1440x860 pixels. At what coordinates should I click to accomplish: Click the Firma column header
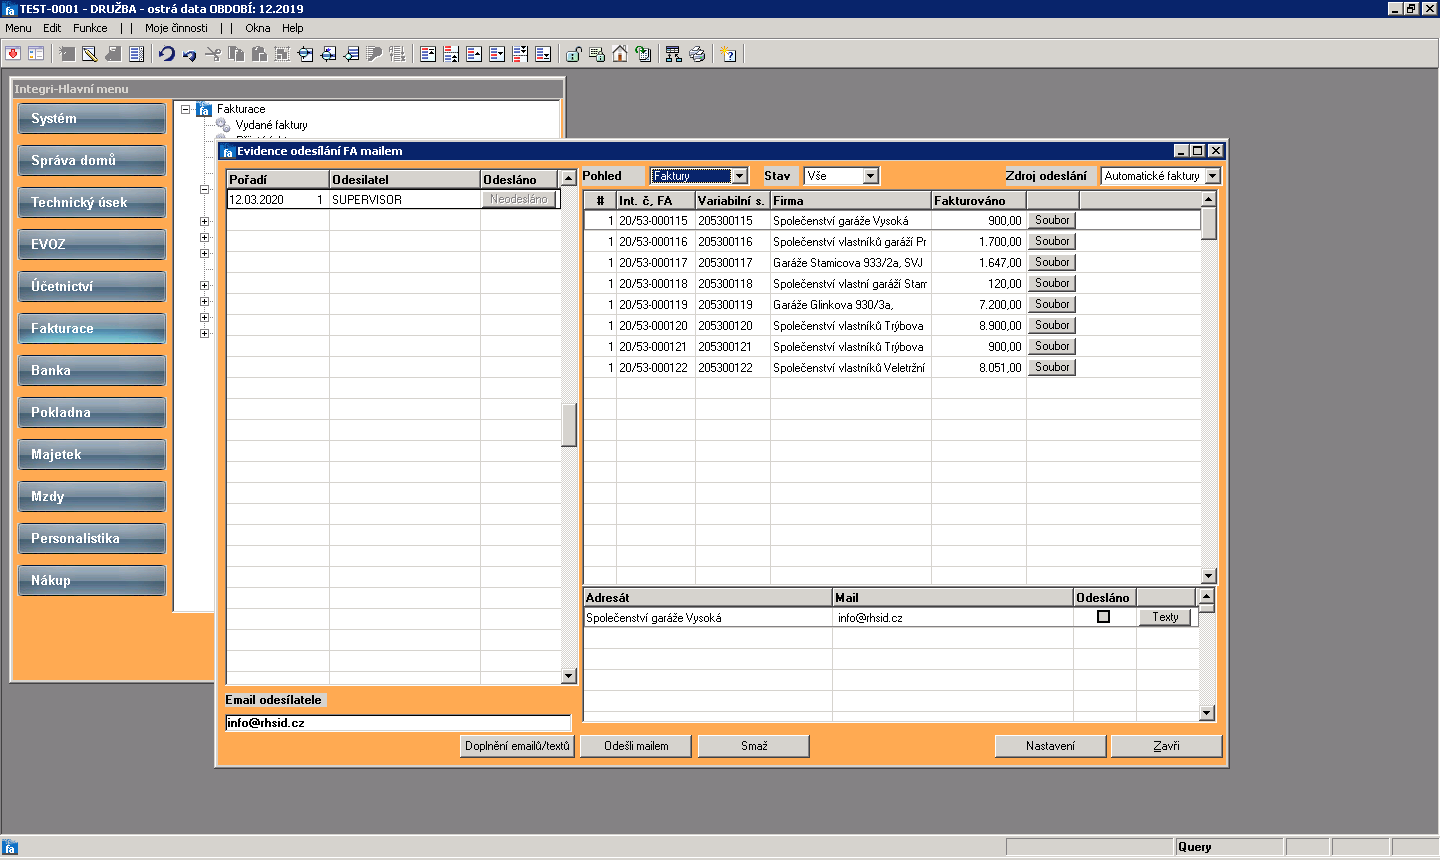(x=851, y=201)
